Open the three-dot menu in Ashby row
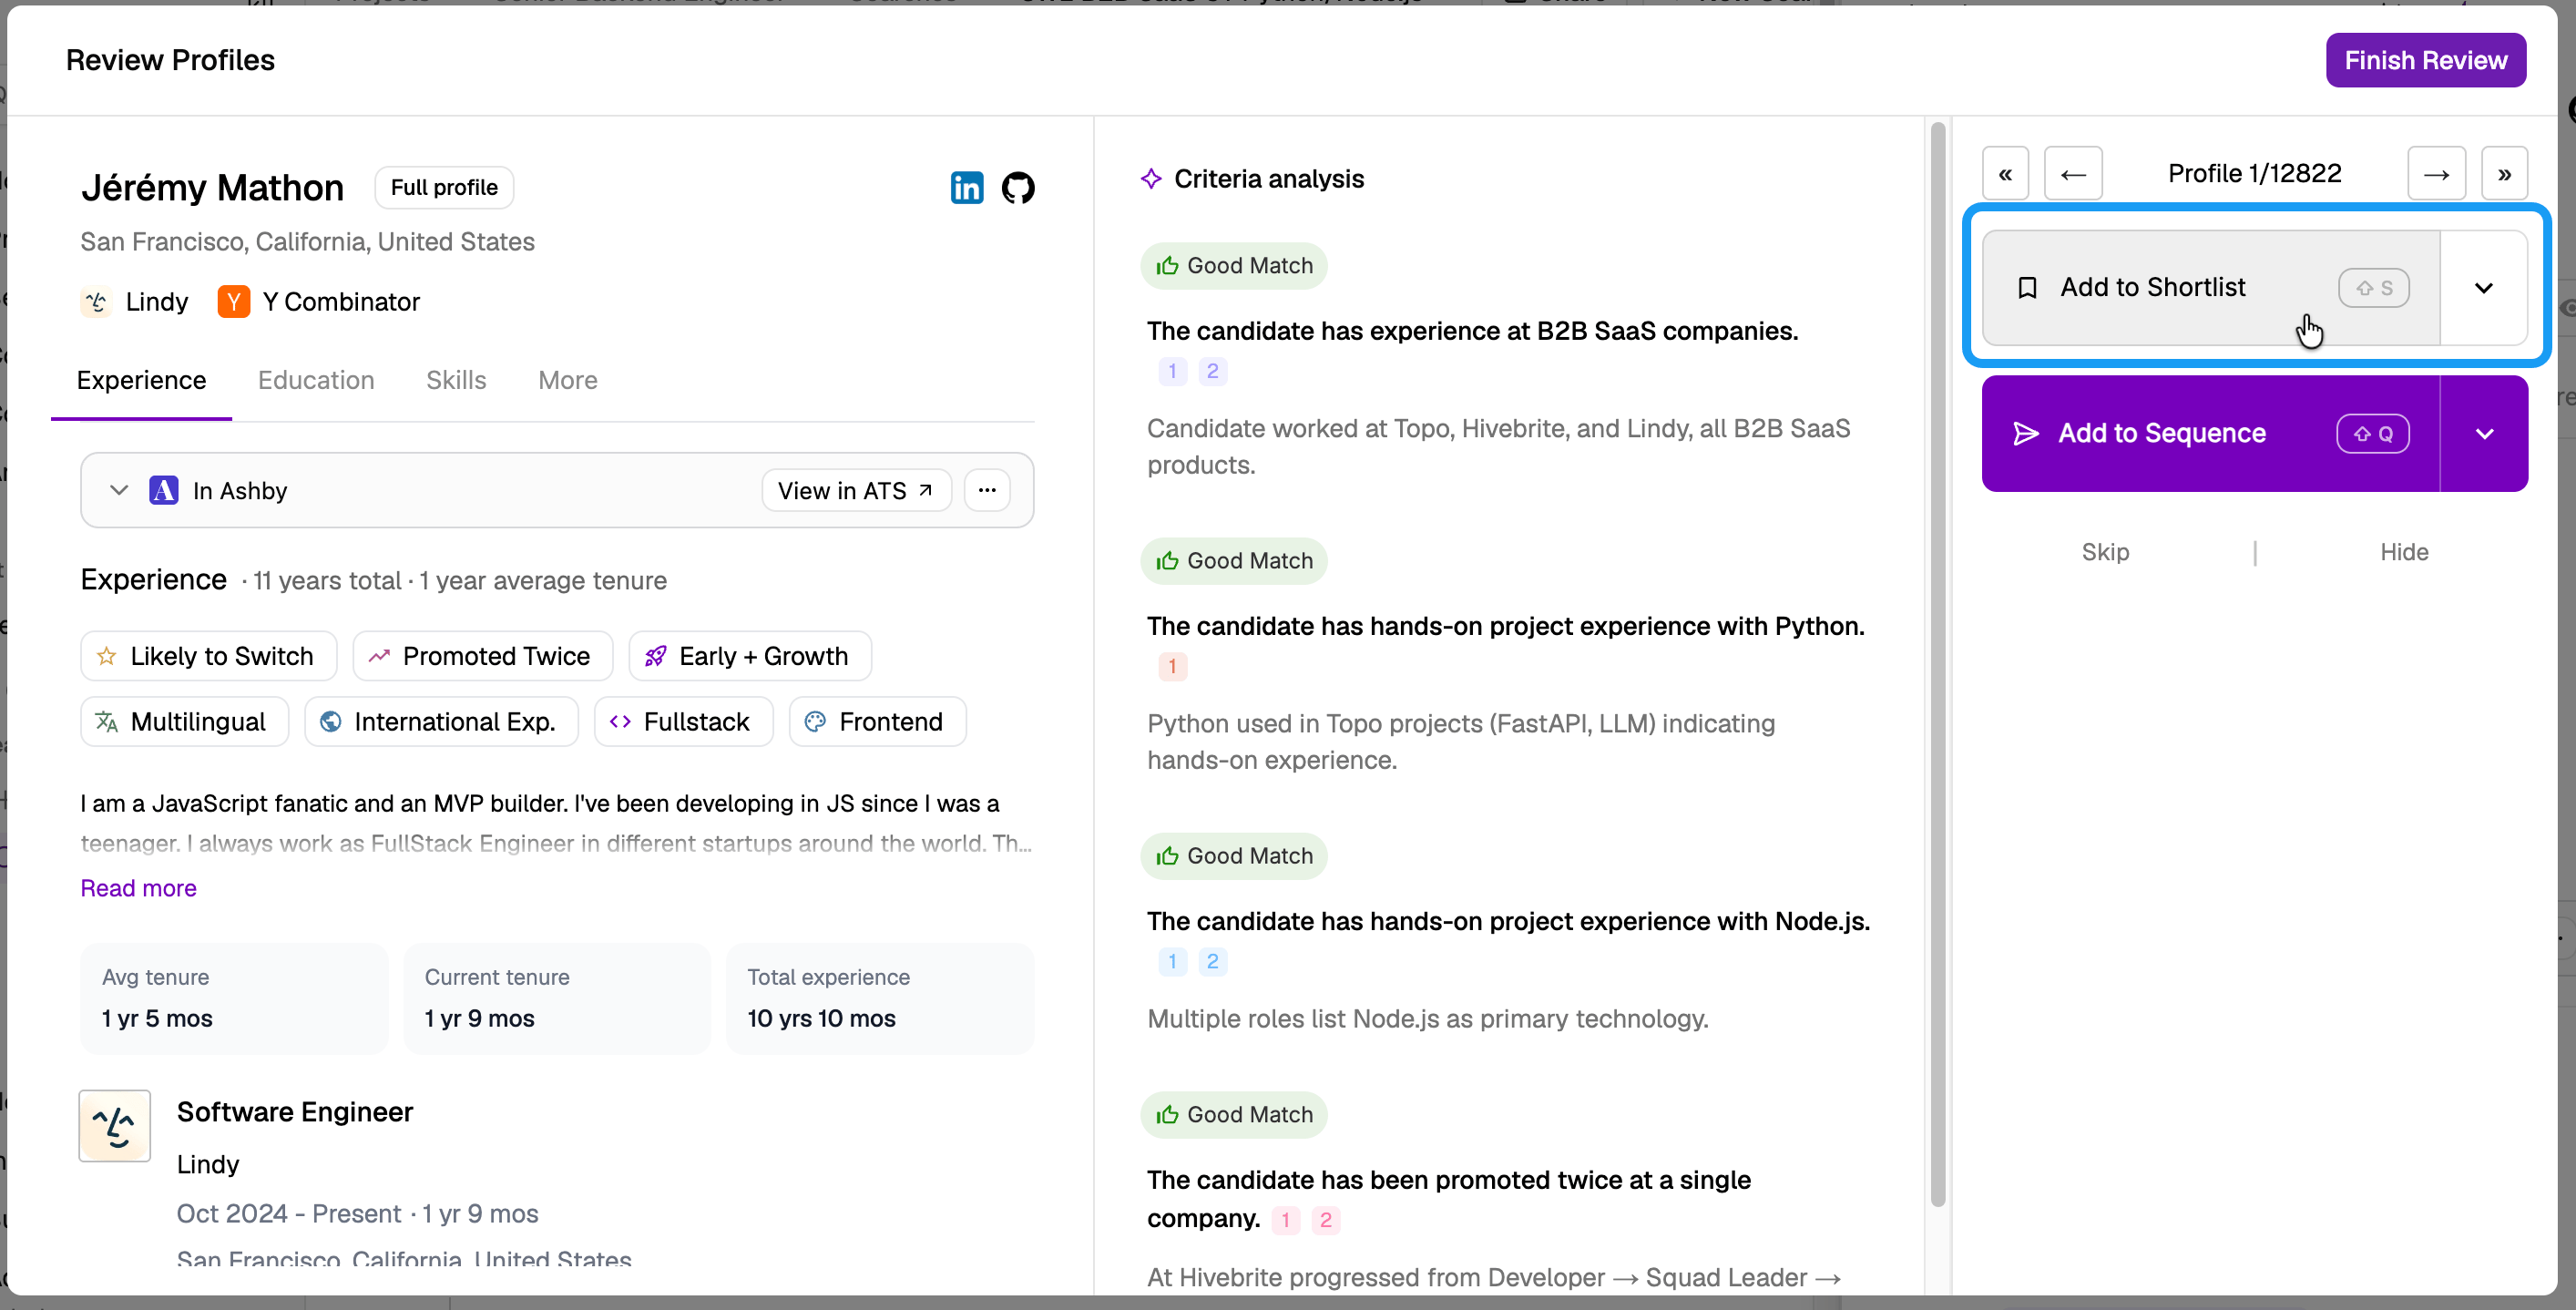 point(987,490)
